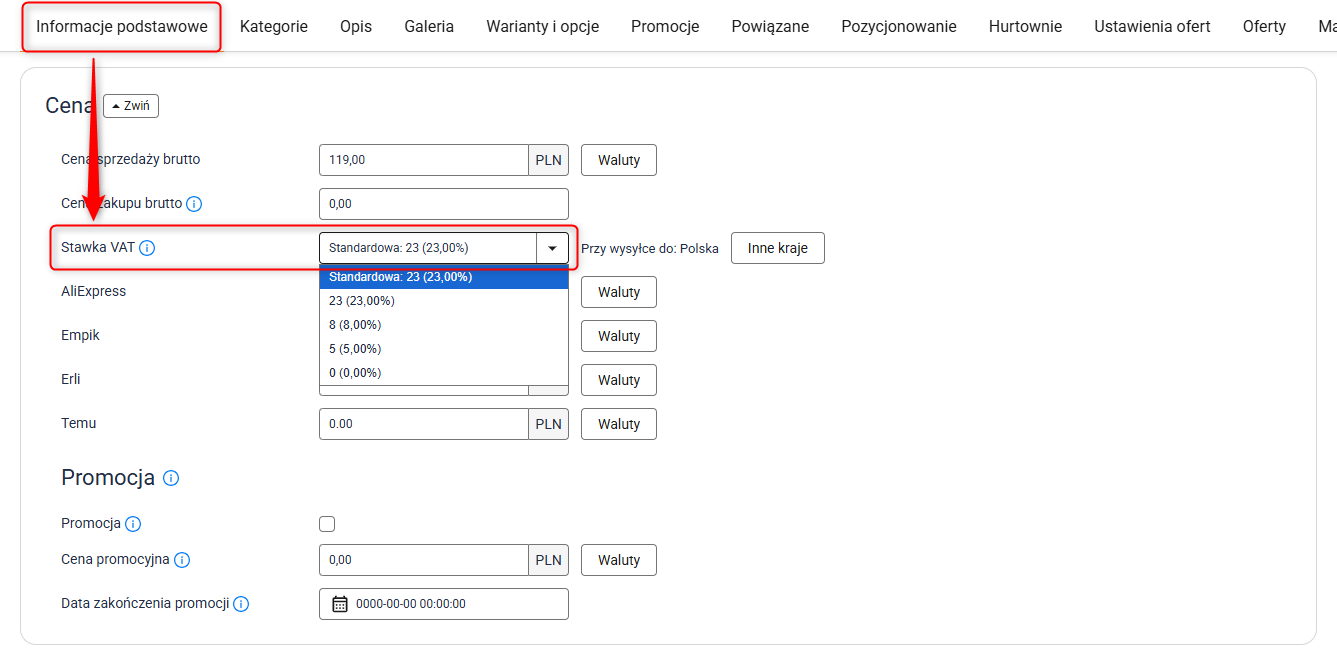Click Waluty button beside Cena sprzedaży brutto
The height and width of the screenshot is (663, 1337).
click(618, 160)
